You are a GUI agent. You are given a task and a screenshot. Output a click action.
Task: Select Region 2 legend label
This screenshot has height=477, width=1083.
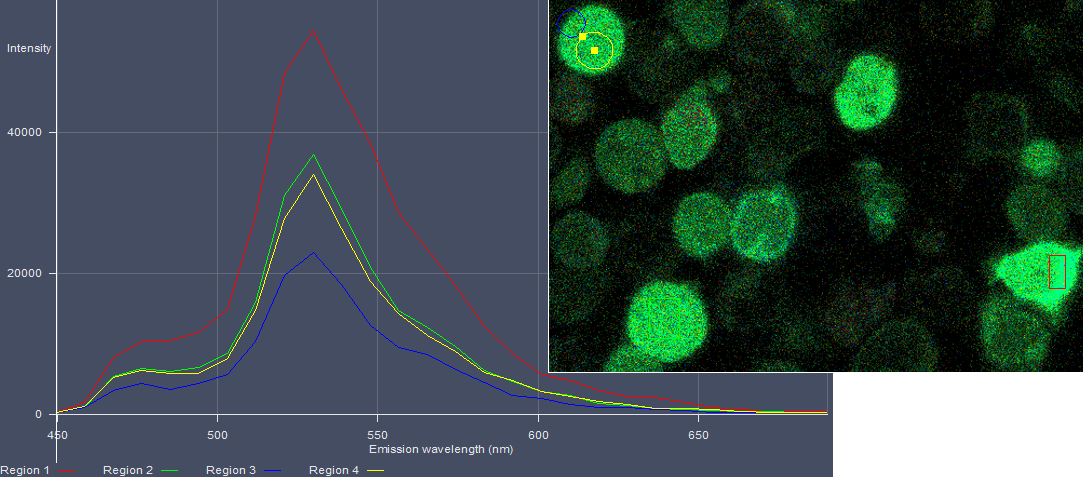pos(128,470)
